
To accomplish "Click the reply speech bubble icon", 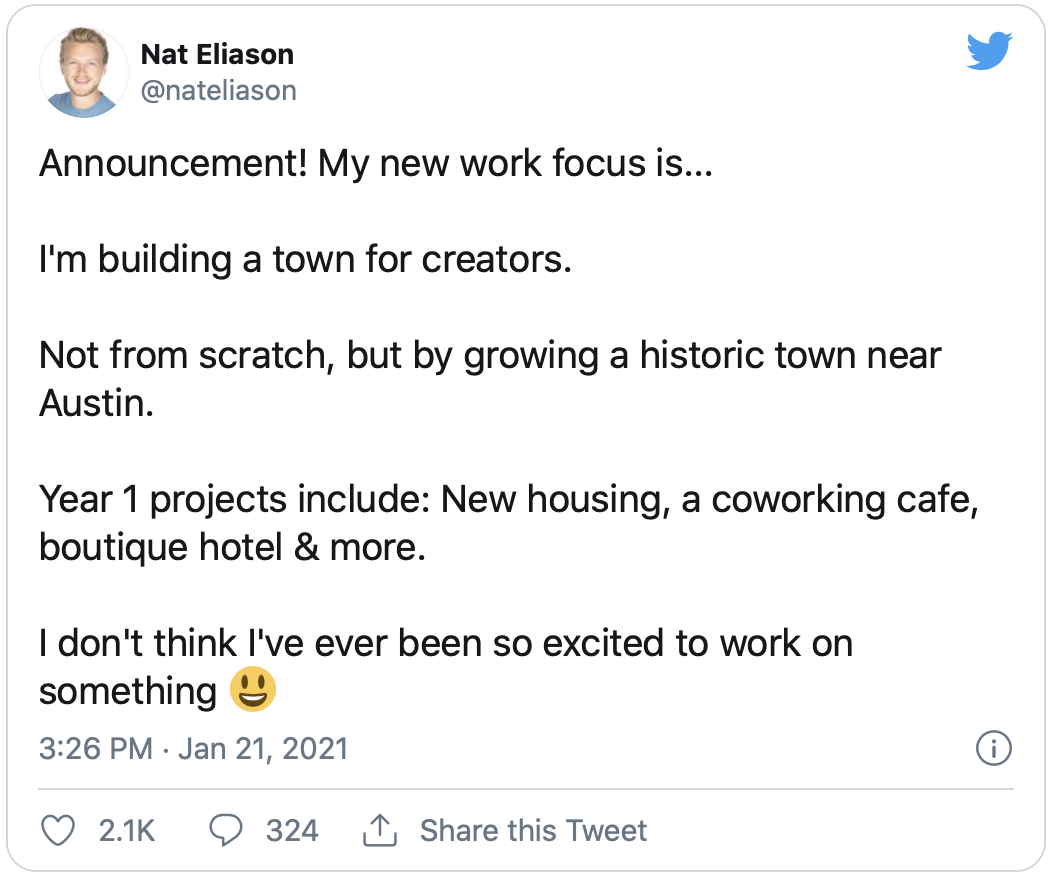I will tap(227, 830).
